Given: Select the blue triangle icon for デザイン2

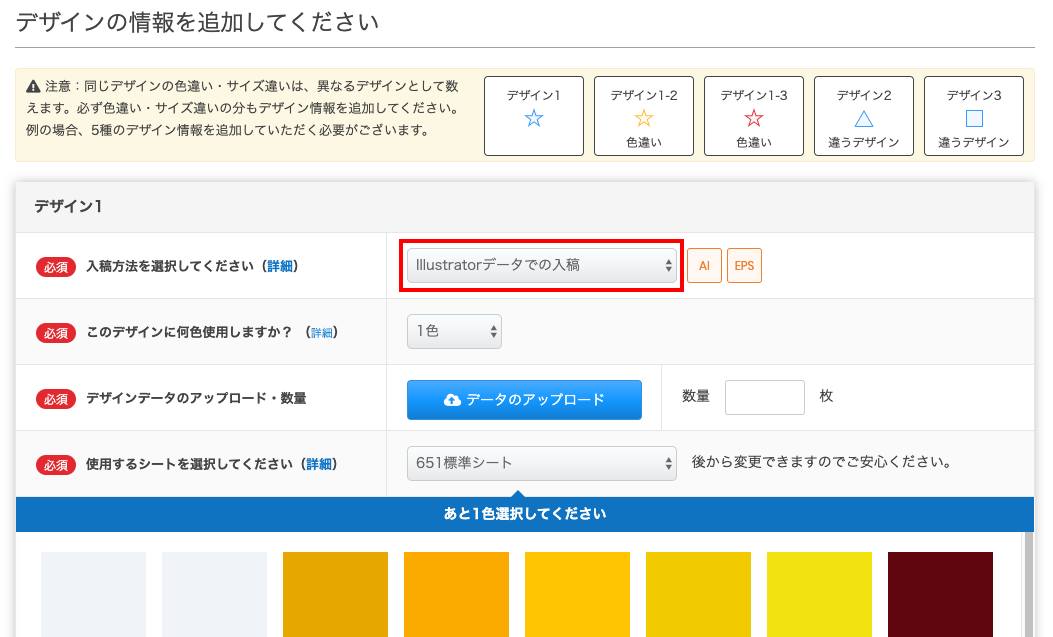Looking at the screenshot, I should pyautogui.click(x=863, y=119).
